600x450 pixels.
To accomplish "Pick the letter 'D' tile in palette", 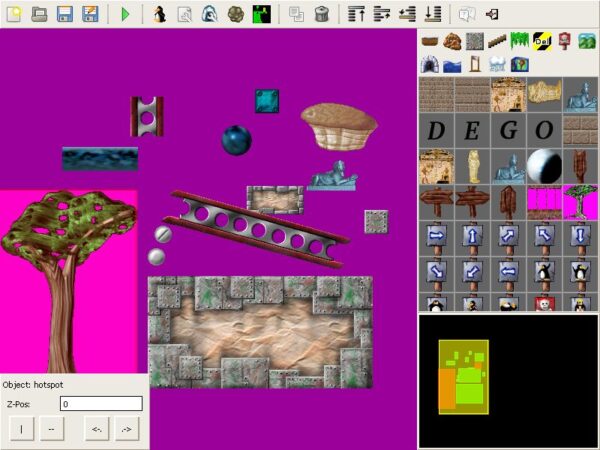I will pos(436,130).
